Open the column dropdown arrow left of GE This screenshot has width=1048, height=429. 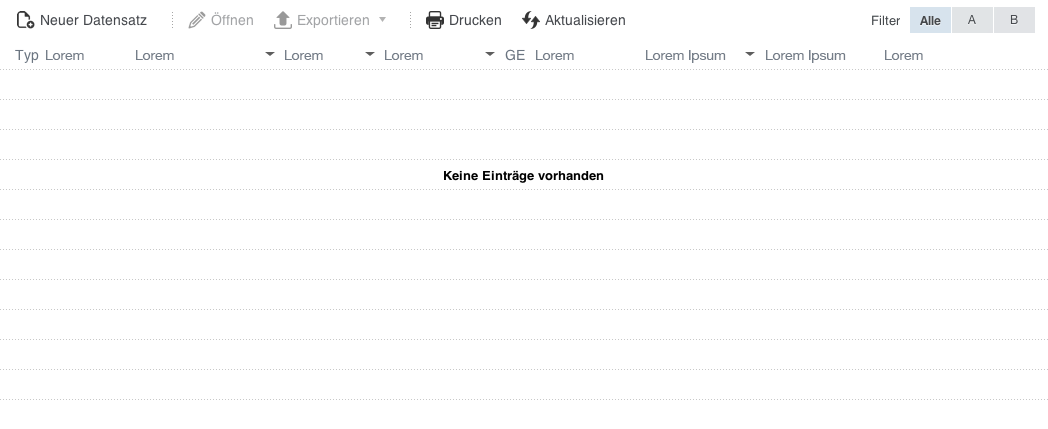tap(490, 55)
